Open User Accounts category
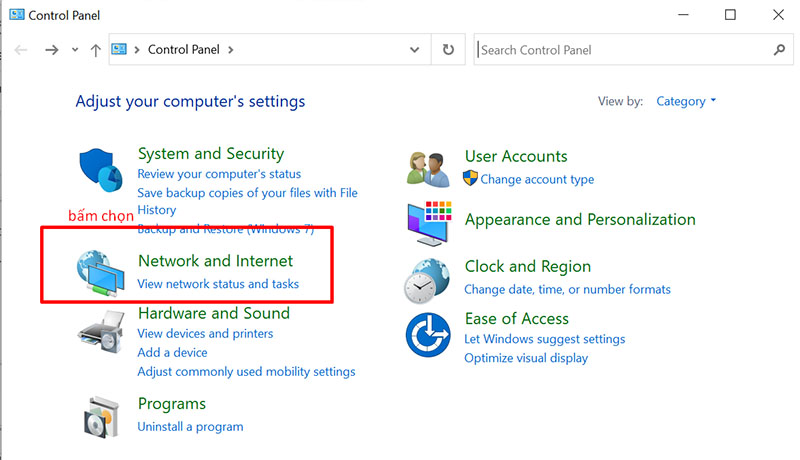 (516, 156)
